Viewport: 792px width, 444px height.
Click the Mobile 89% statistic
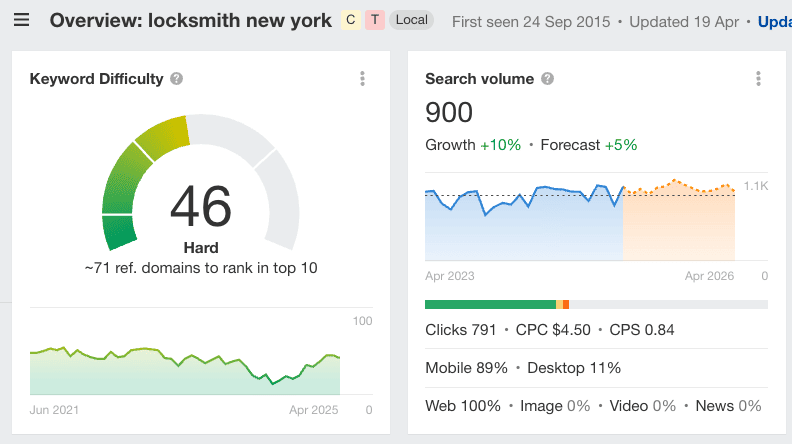[x=466, y=368]
